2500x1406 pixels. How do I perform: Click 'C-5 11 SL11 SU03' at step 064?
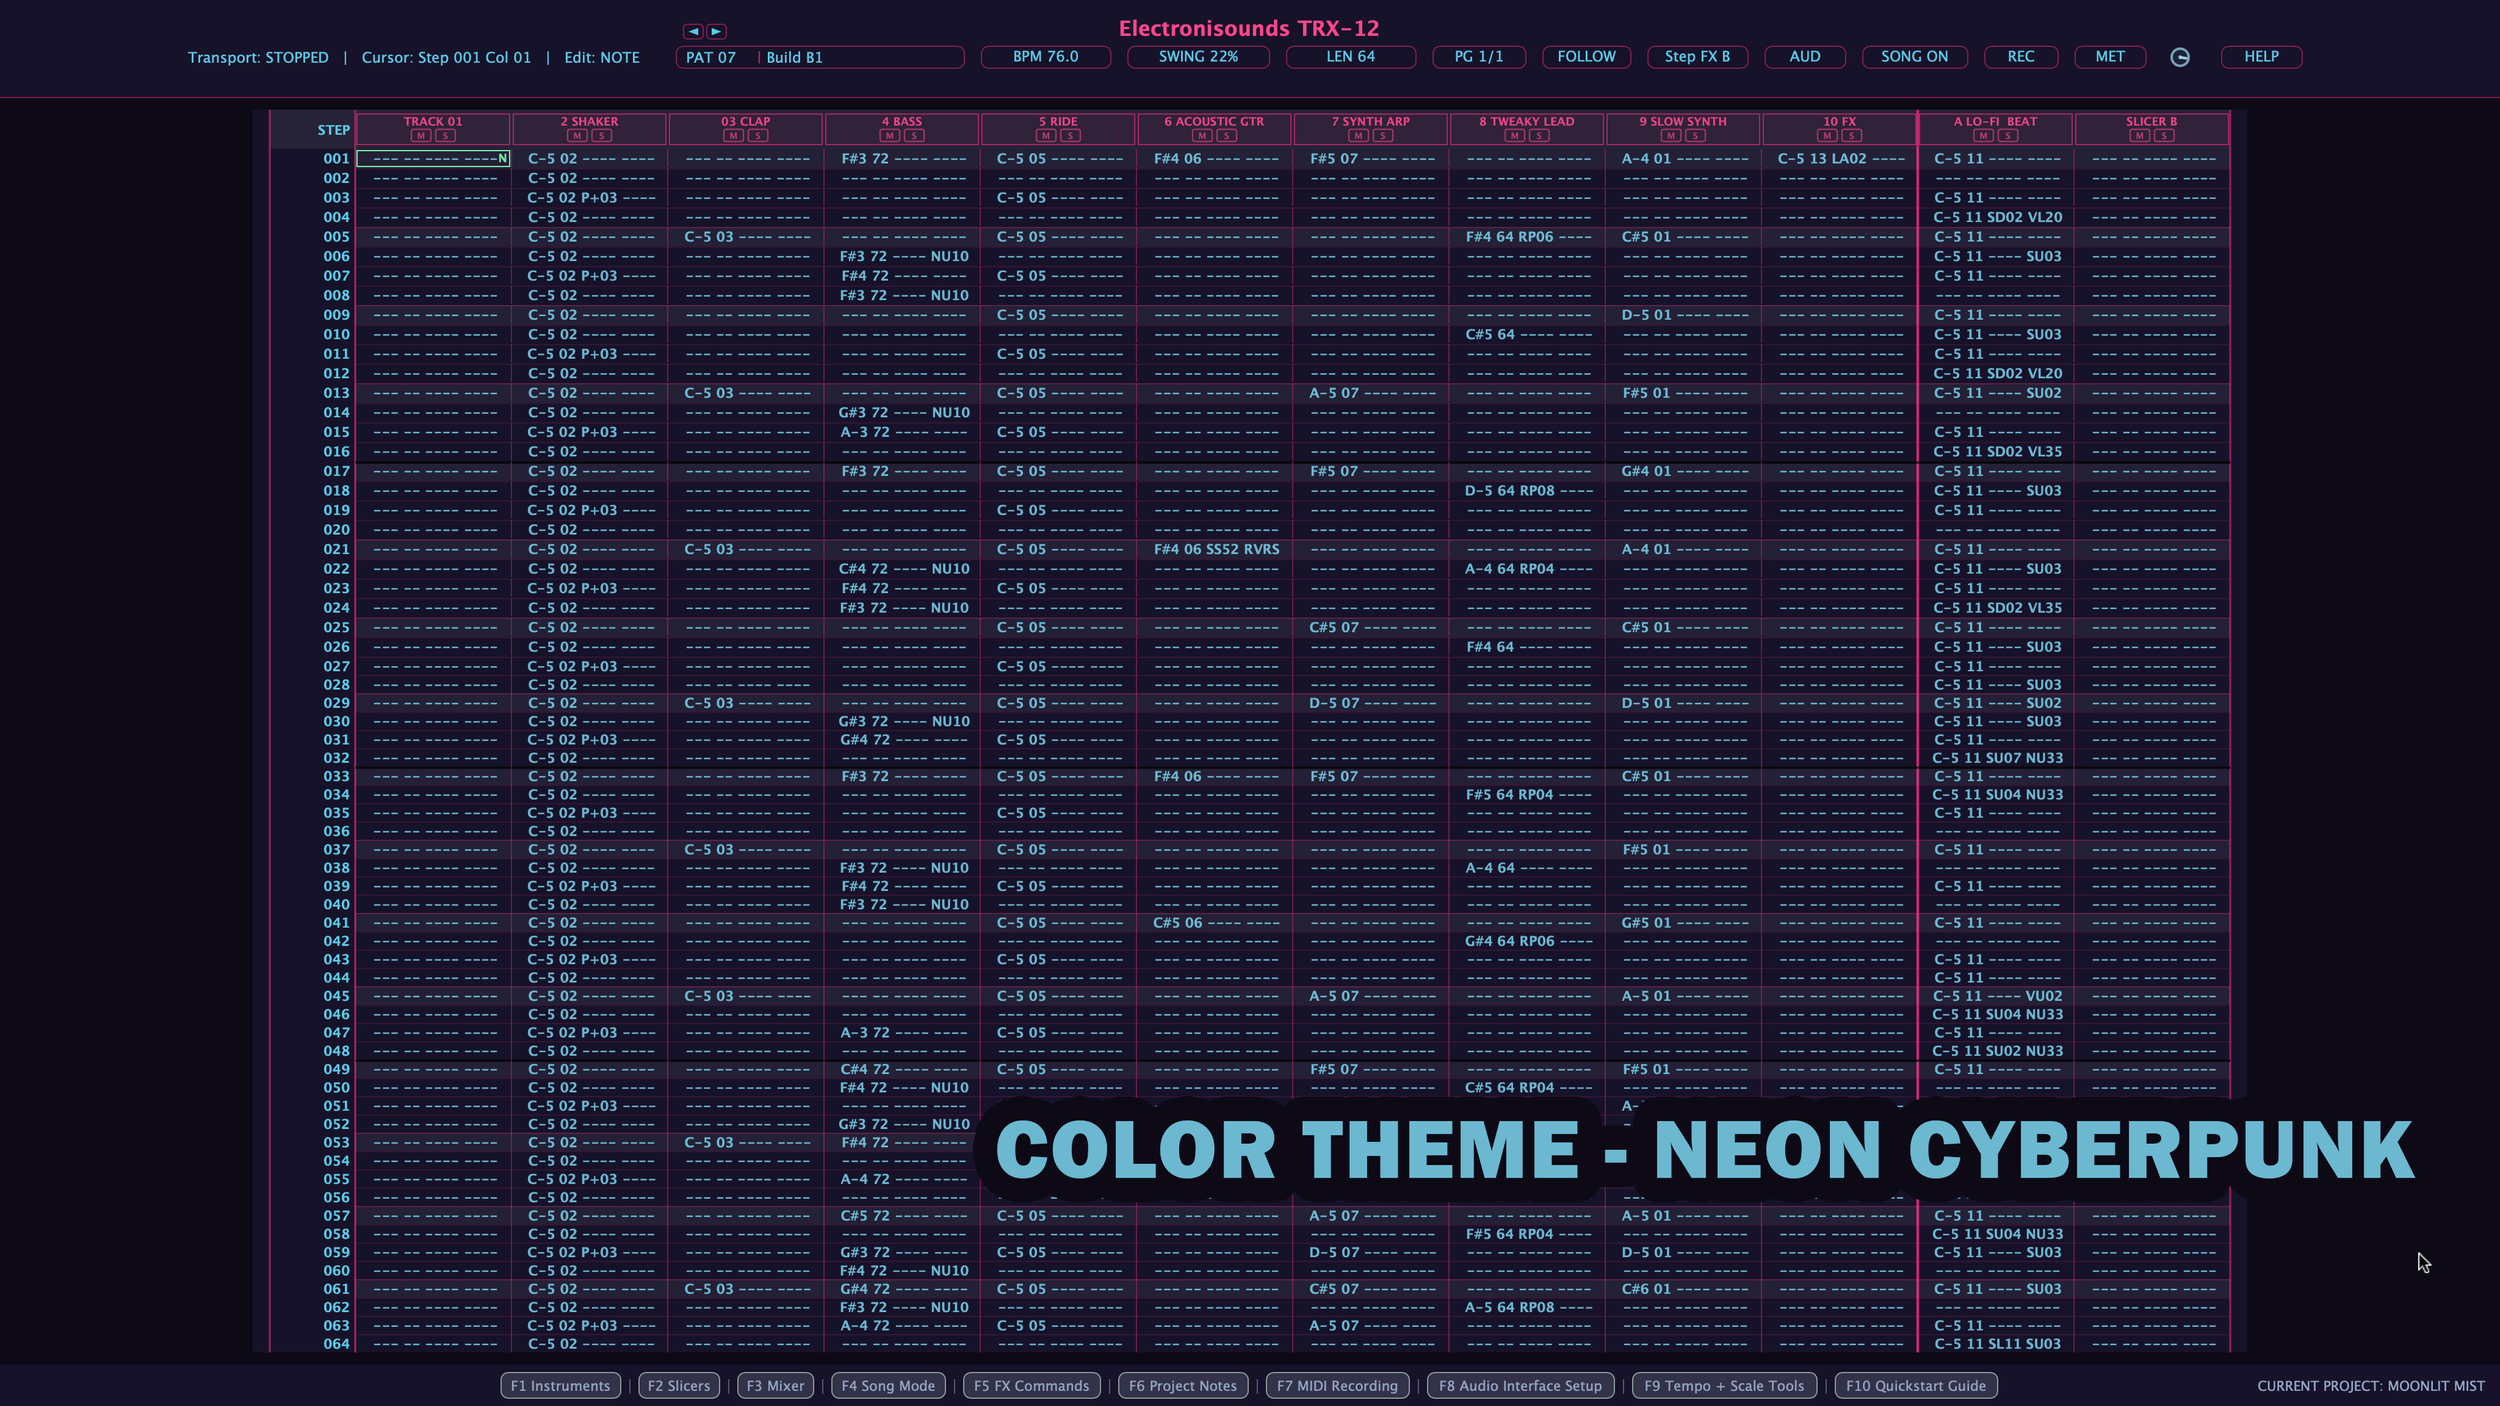(x=1997, y=1344)
